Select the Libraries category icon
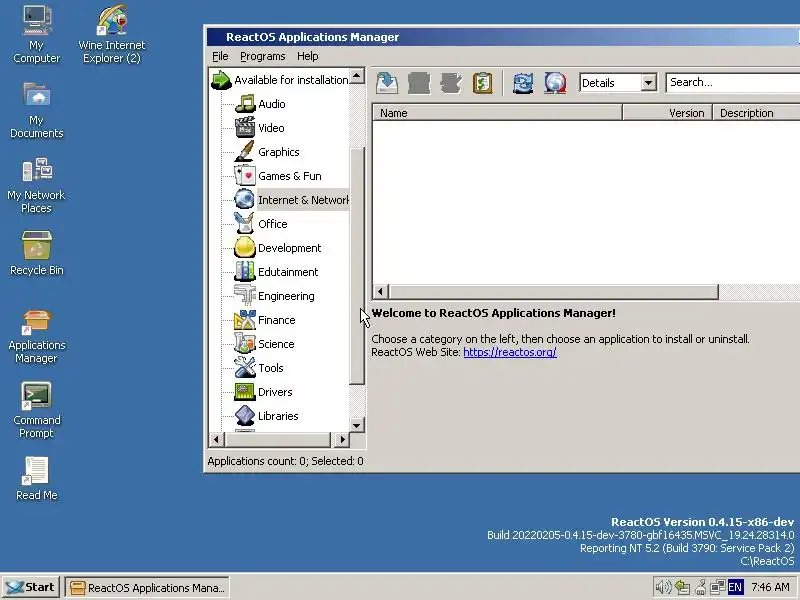800x600 pixels. pos(245,415)
